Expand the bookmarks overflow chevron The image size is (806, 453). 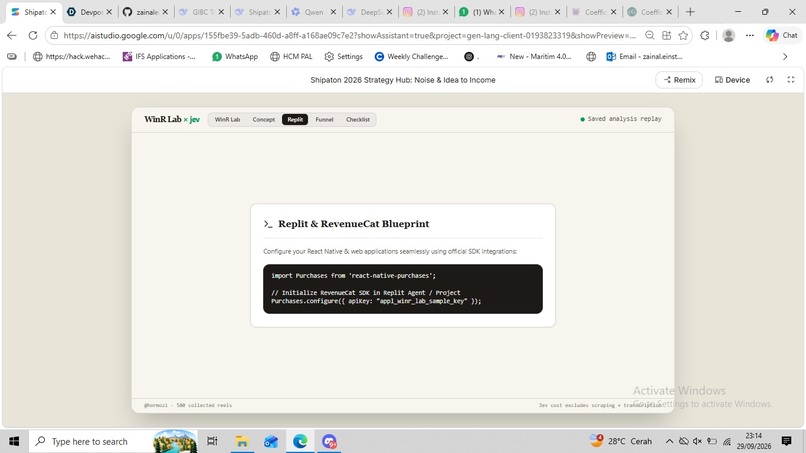[785, 57]
